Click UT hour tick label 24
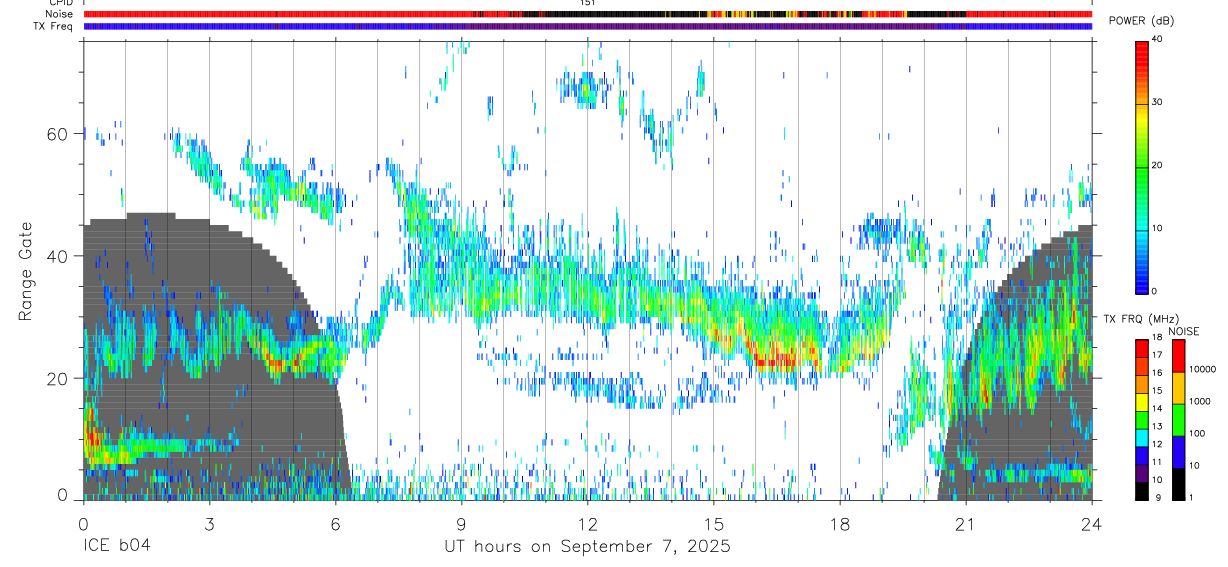 tap(1092, 523)
